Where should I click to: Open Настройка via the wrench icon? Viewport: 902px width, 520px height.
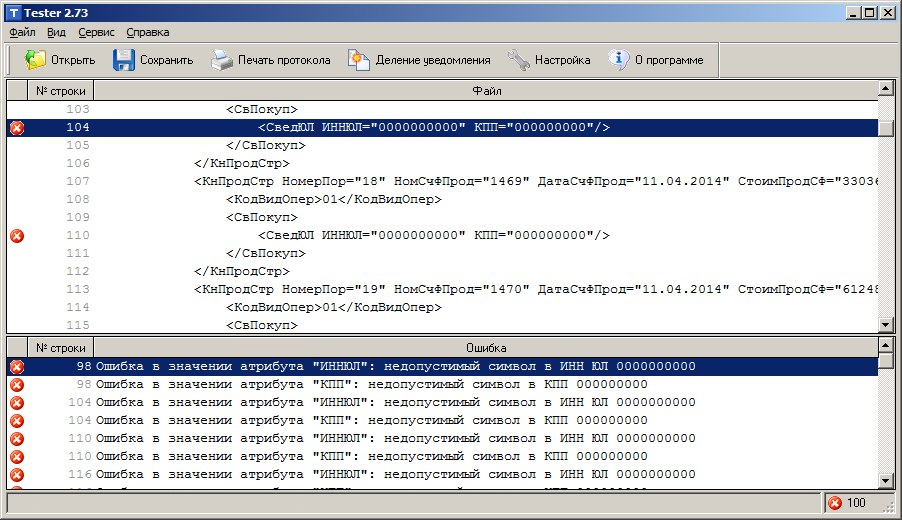[x=518, y=60]
